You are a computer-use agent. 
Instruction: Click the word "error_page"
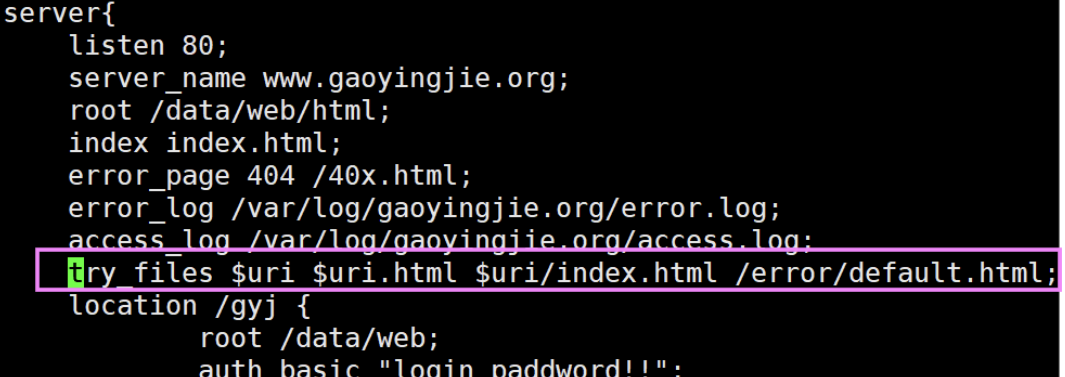(x=149, y=177)
